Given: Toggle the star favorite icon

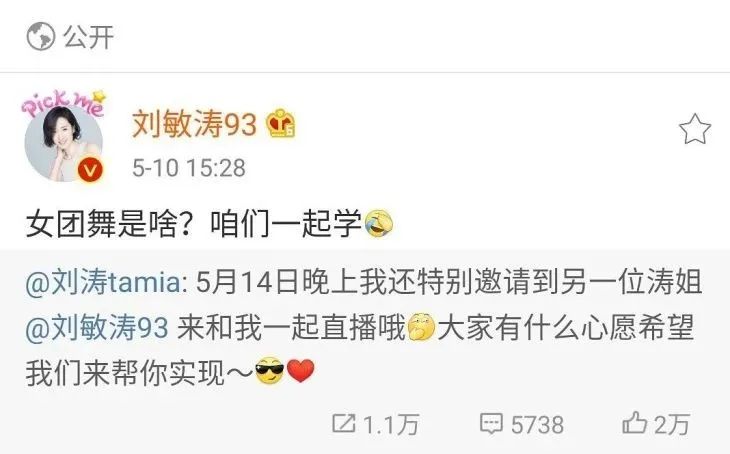Looking at the screenshot, I should click(x=694, y=129).
